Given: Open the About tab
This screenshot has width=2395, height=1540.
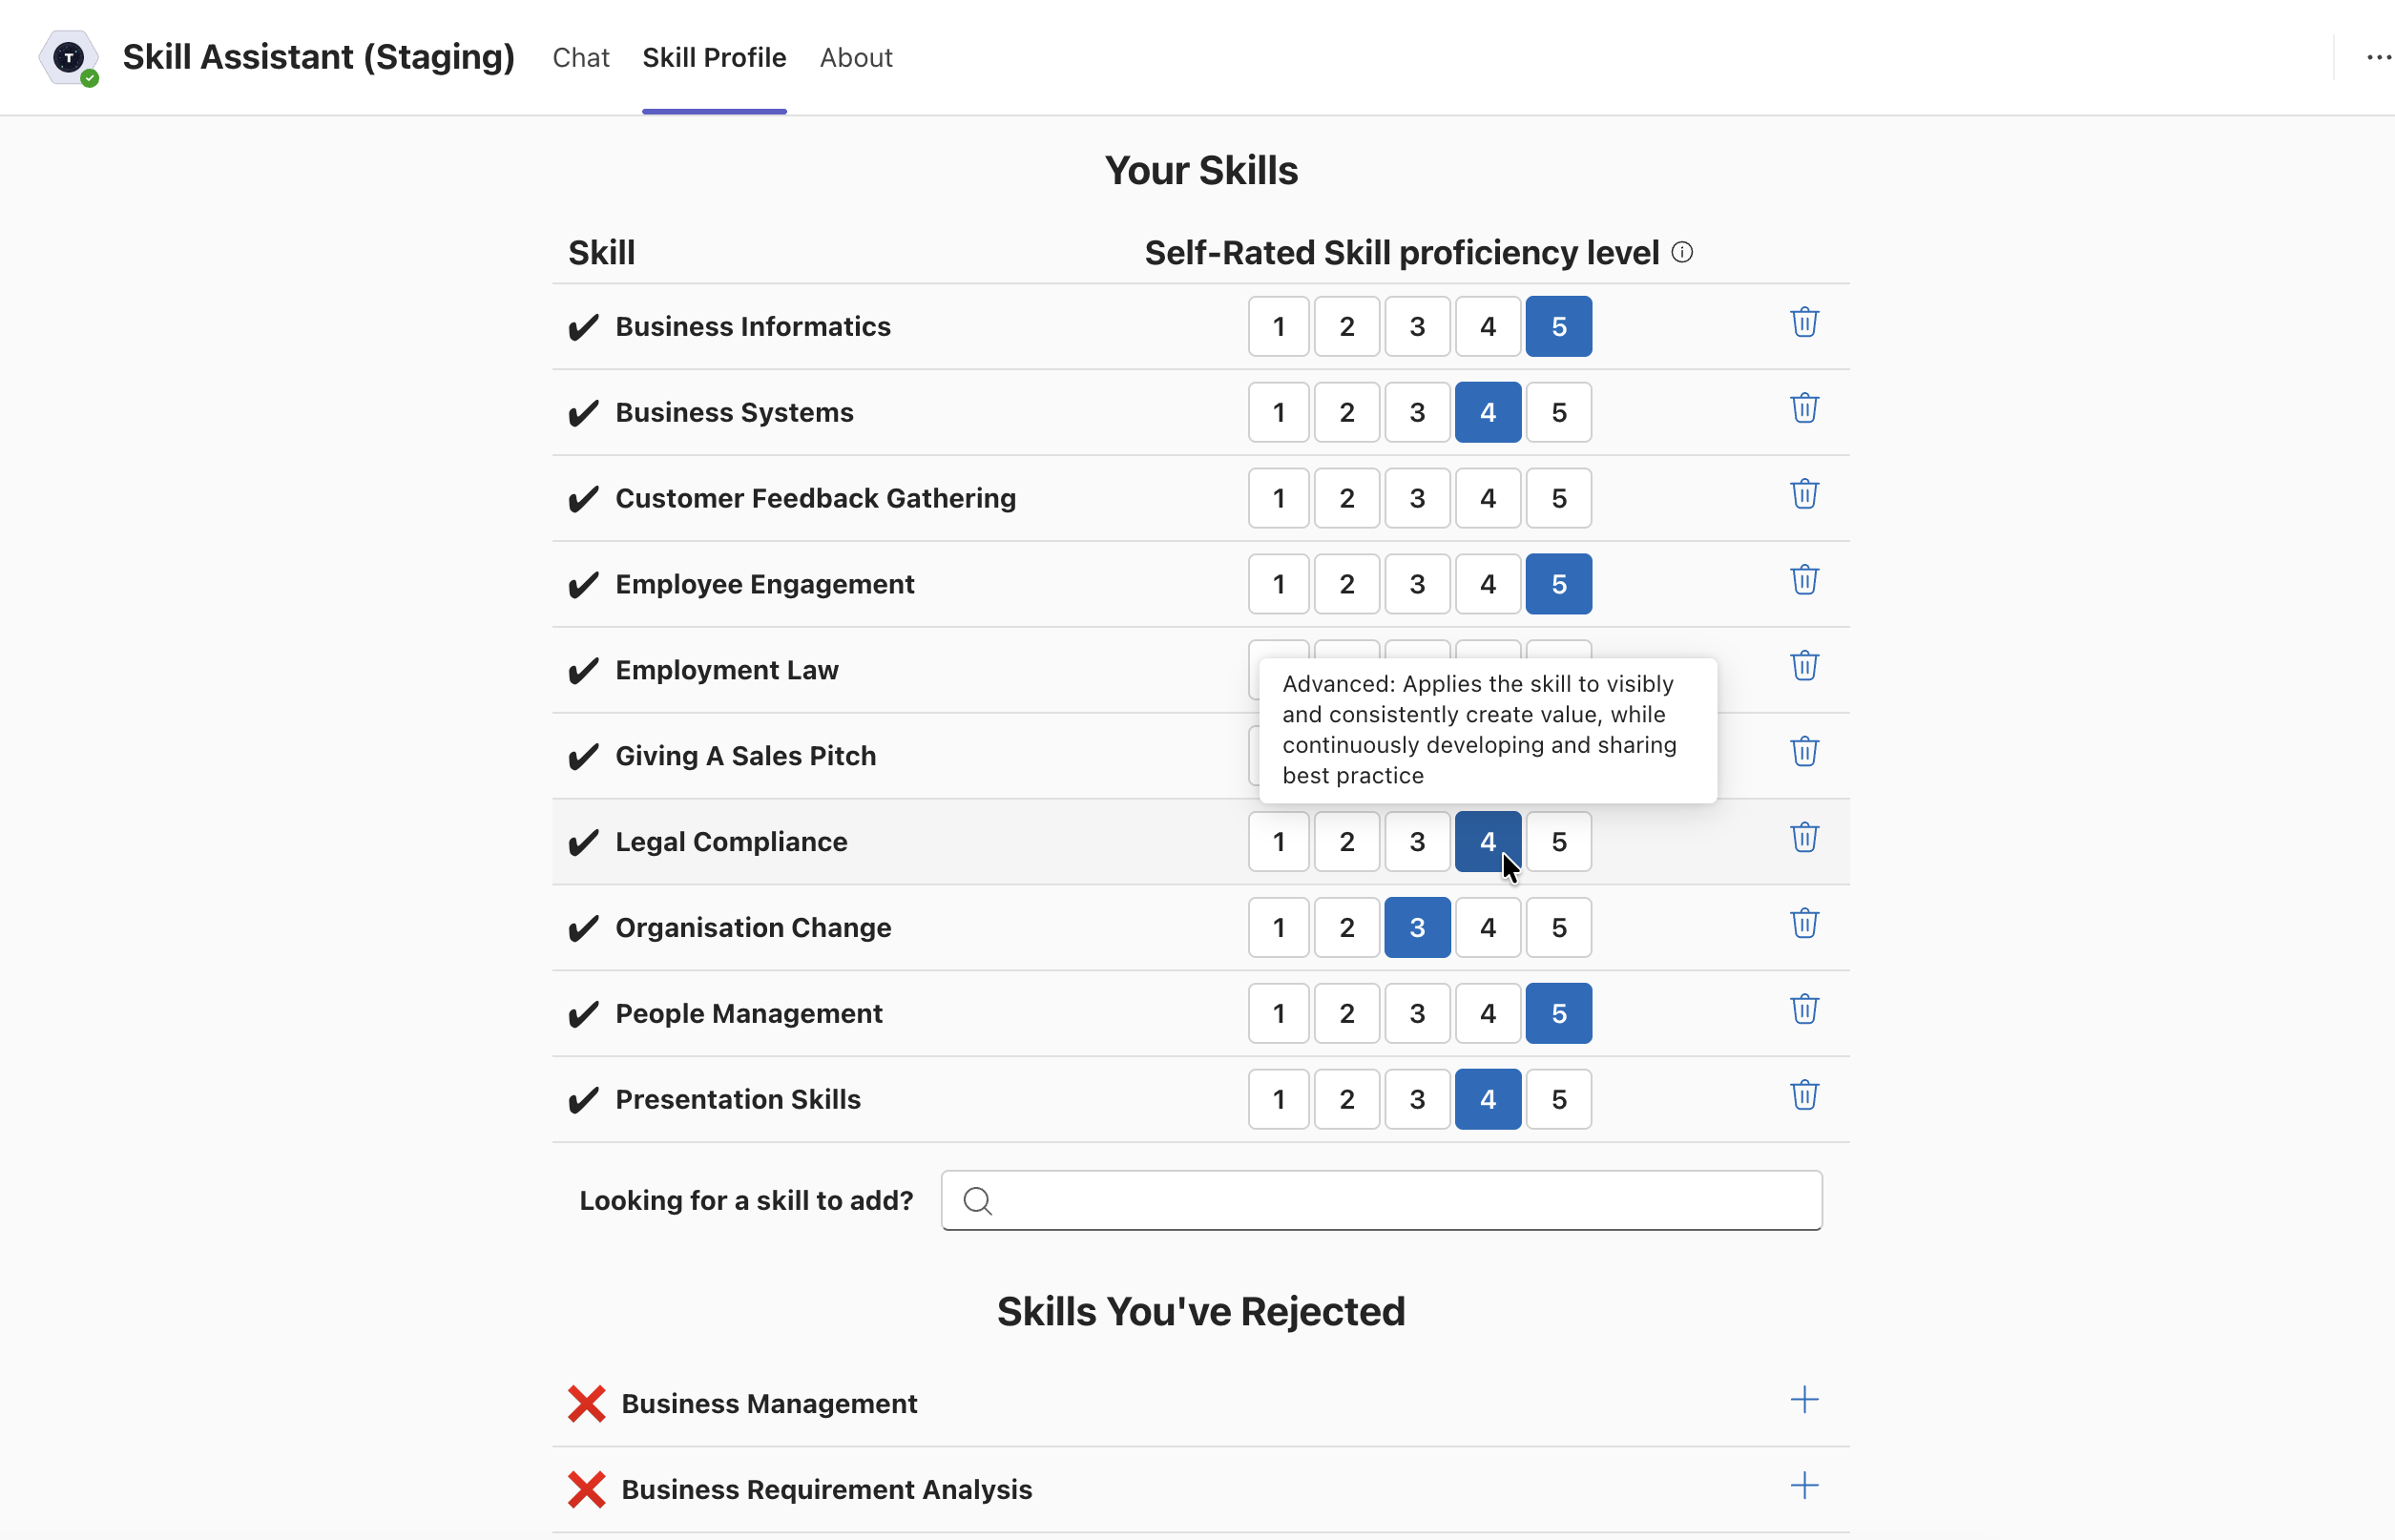Looking at the screenshot, I should point(856,57).
